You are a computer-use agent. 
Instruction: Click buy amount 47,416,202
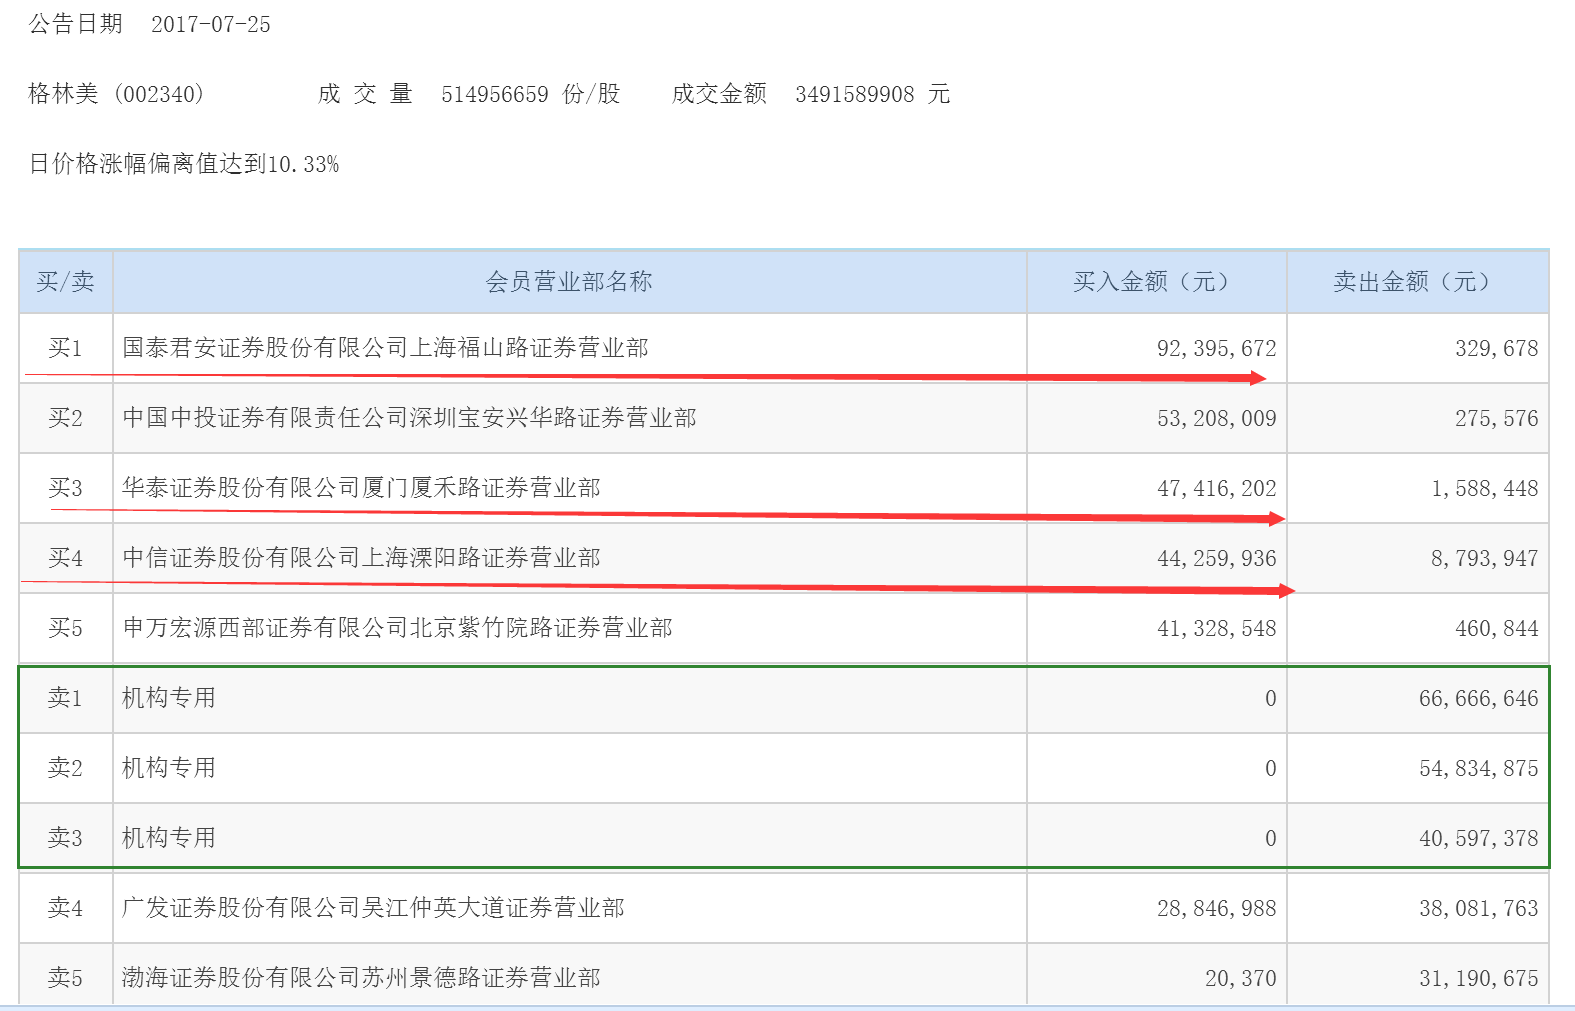1217,488
